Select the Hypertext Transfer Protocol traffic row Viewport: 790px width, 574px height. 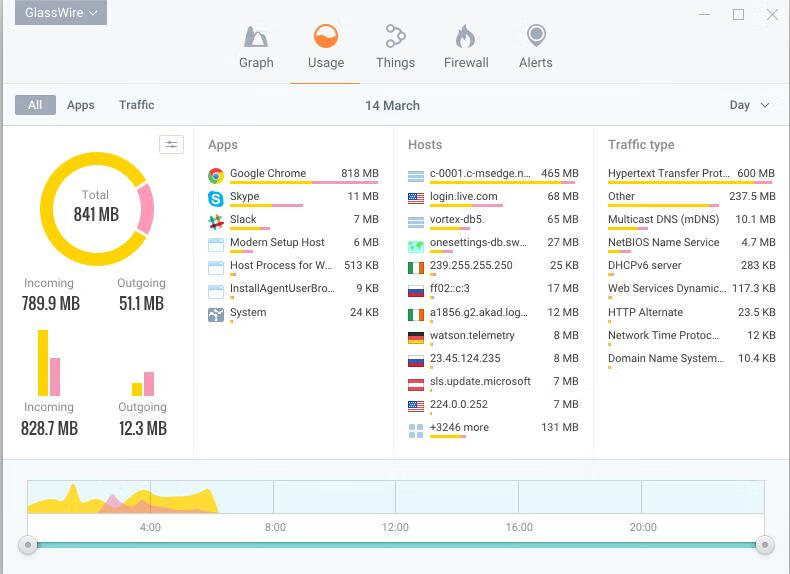668,174
